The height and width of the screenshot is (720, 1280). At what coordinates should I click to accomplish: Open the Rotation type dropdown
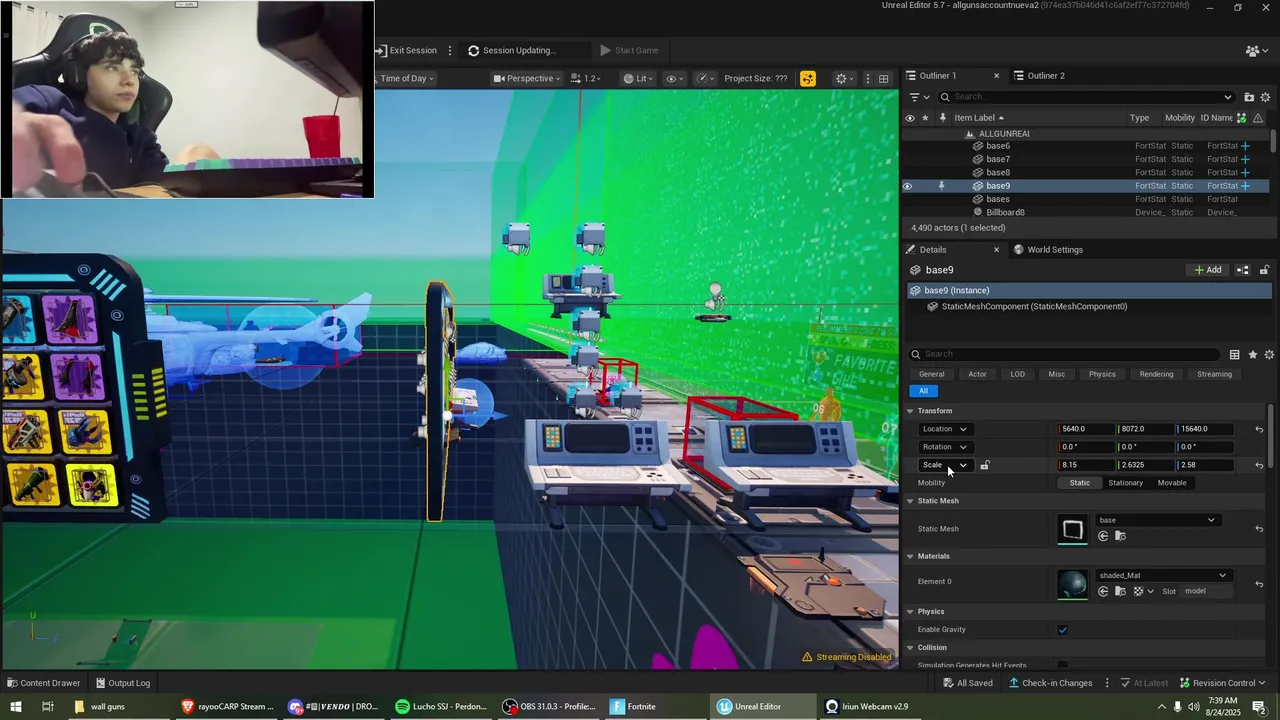[x=945, y=447]
